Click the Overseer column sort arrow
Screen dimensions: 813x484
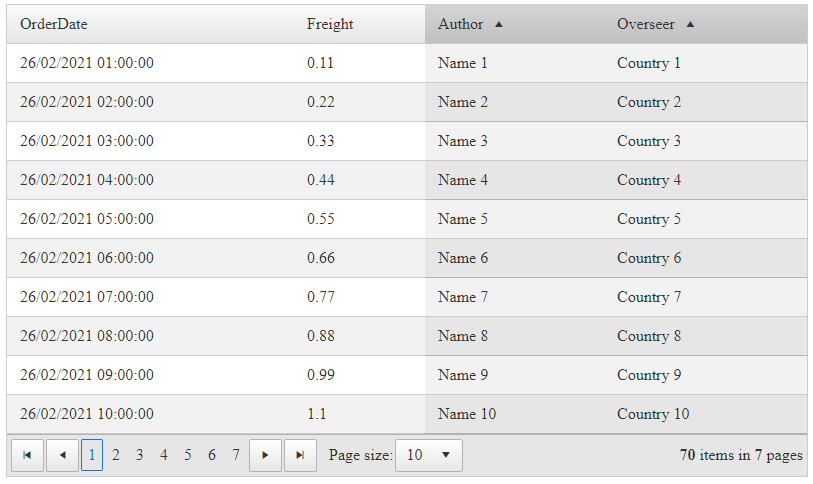[x=690, y=24]
